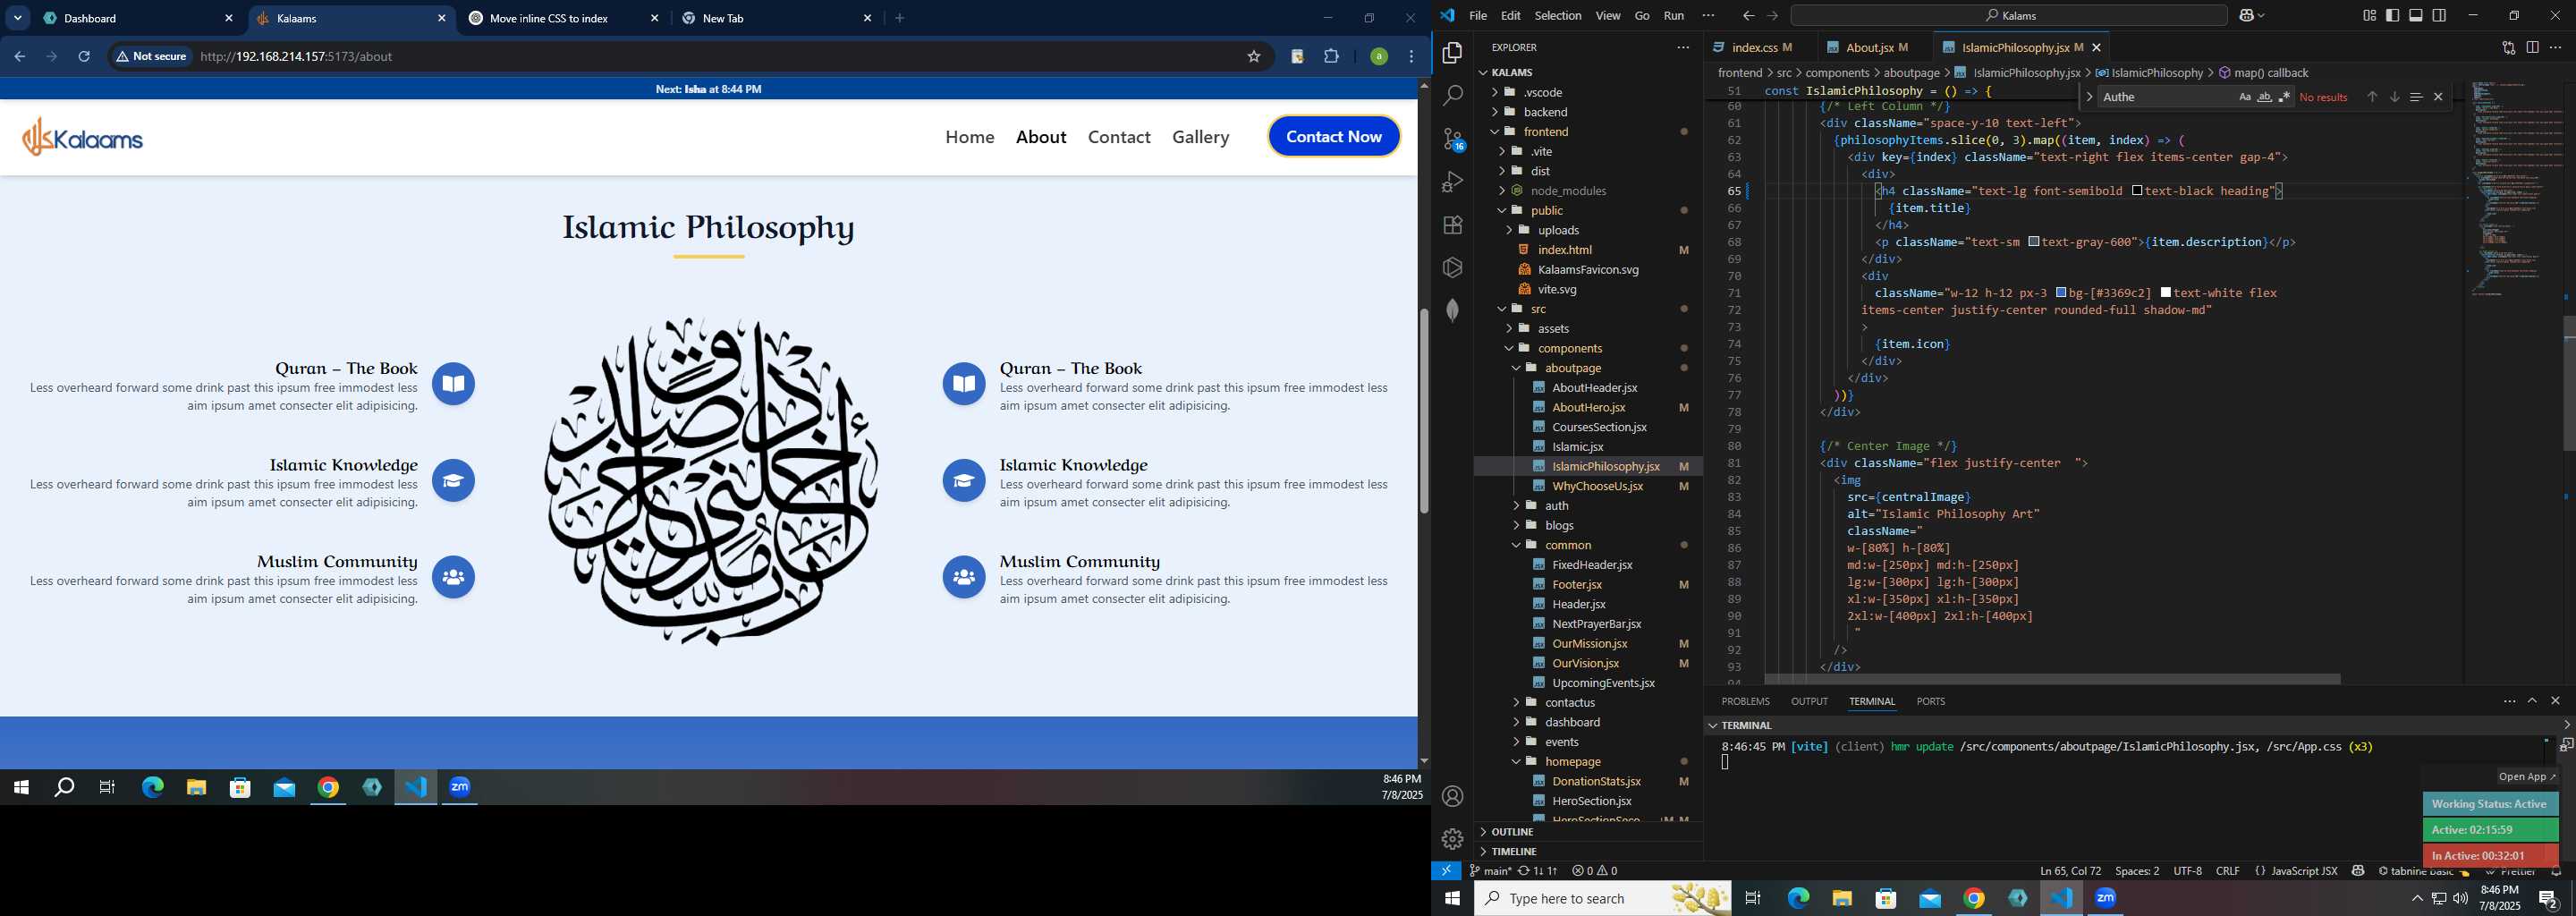The image size is (2576, 916).
Task: Click the text-gray-600 color swatch
Action: pos(2033,242)
